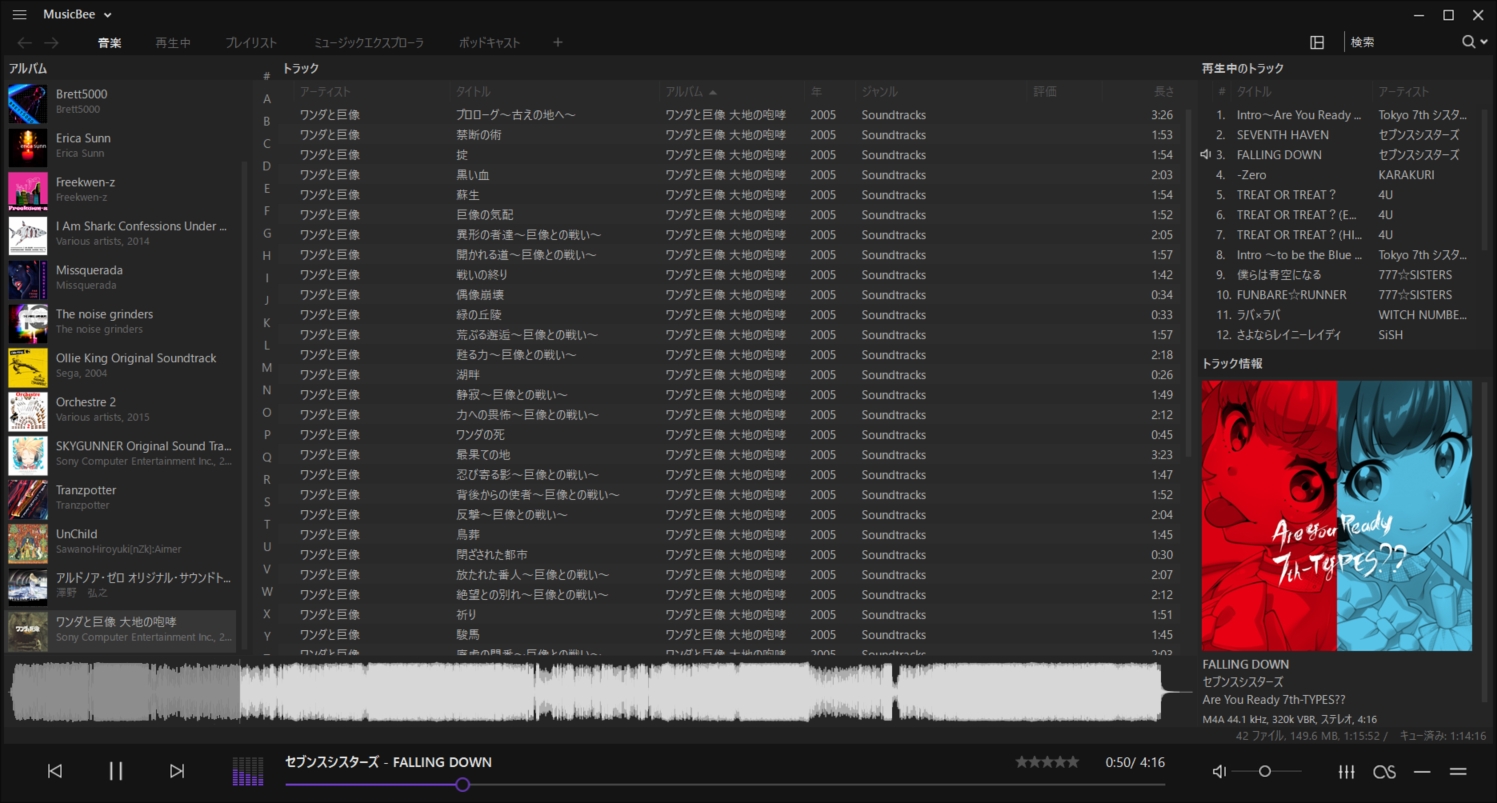Mute audio with the speaker icon
The height and width of the screenshot is (803, 1497).
[x=1219, y=771]
